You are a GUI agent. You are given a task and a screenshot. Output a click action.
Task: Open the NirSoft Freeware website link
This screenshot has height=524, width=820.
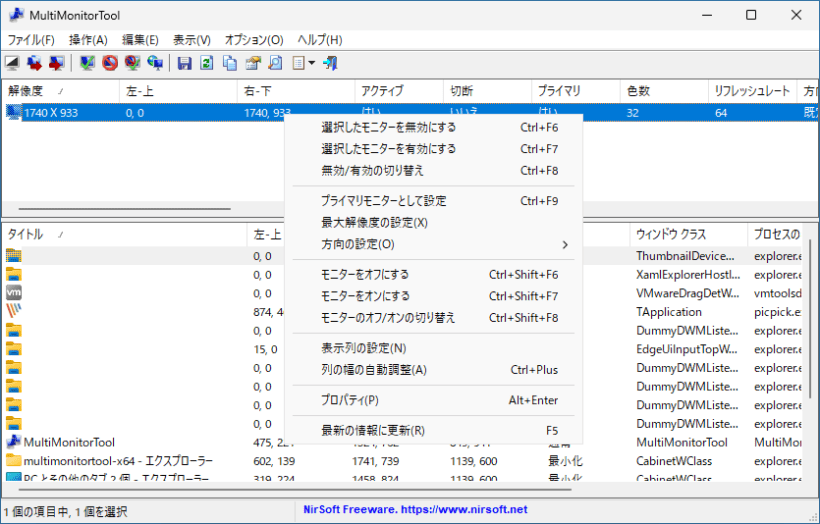[415, 509]
